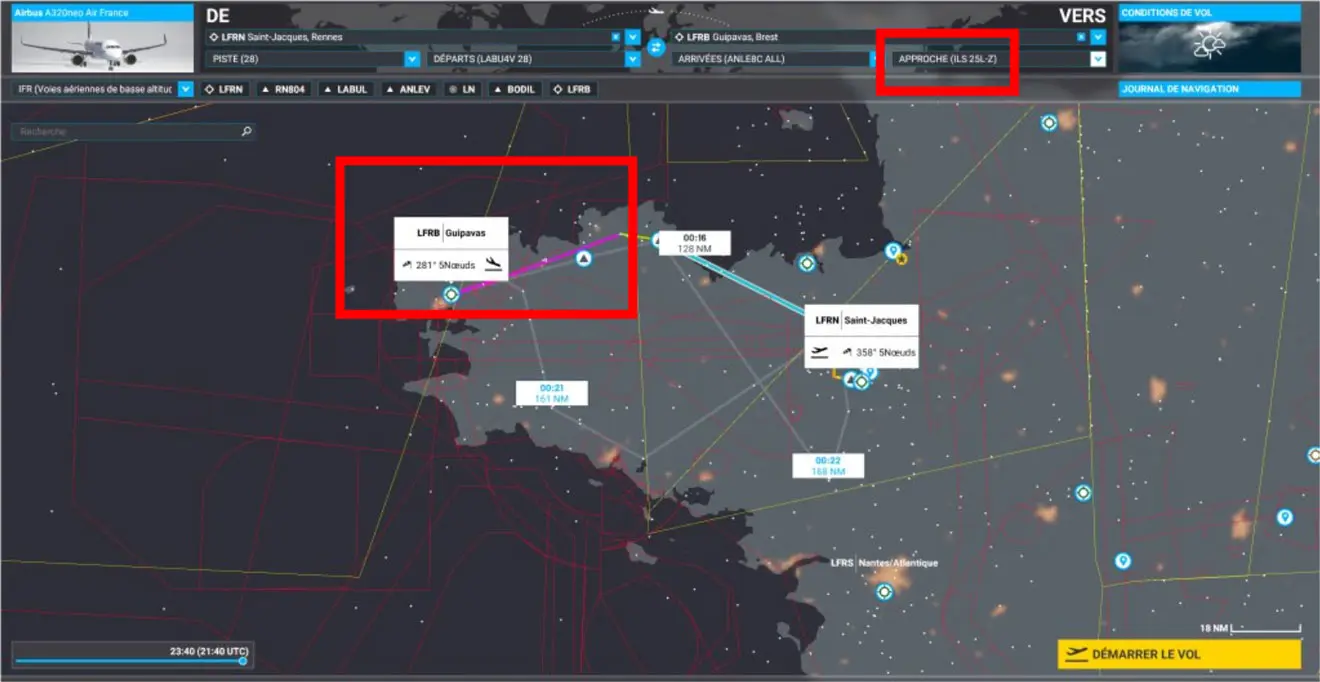Click the LFRB Guipavas card title
The height and width of the screenshot is (682, 1320).
[450, 233]
